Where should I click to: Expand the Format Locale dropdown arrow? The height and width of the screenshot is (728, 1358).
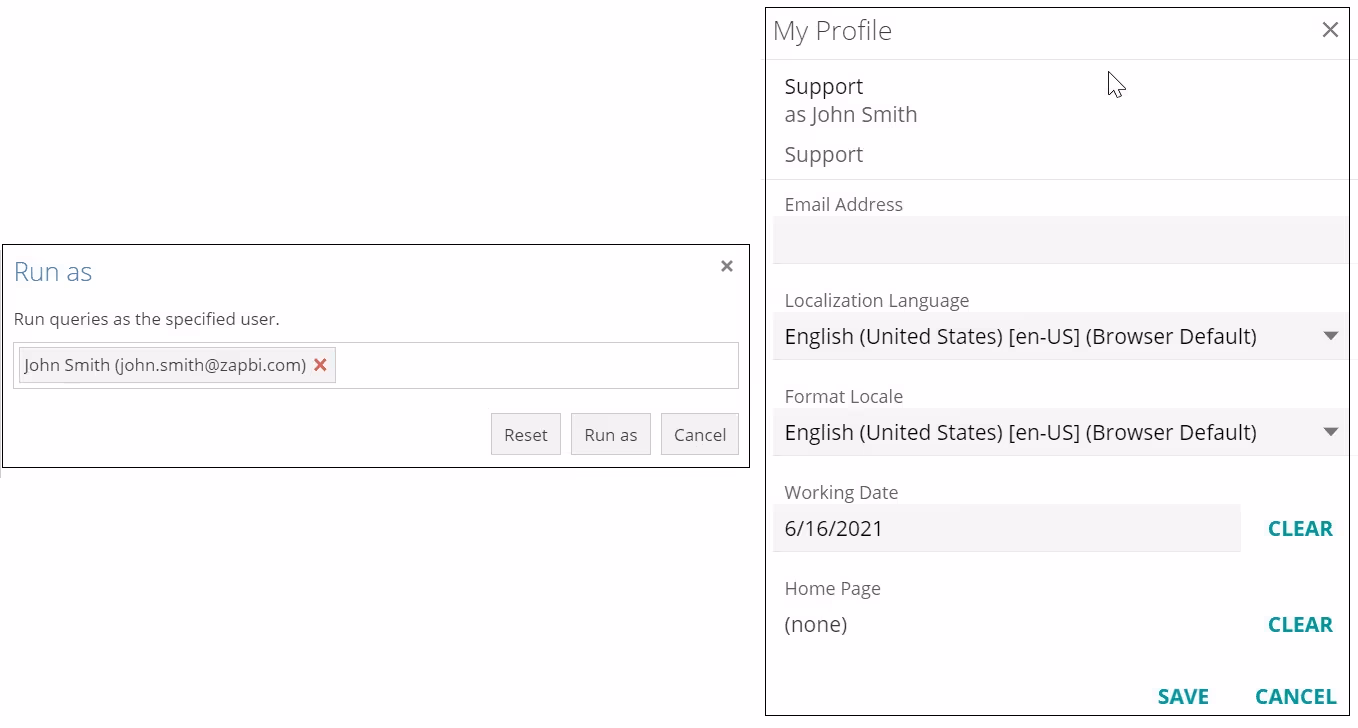pos(1330,432)
